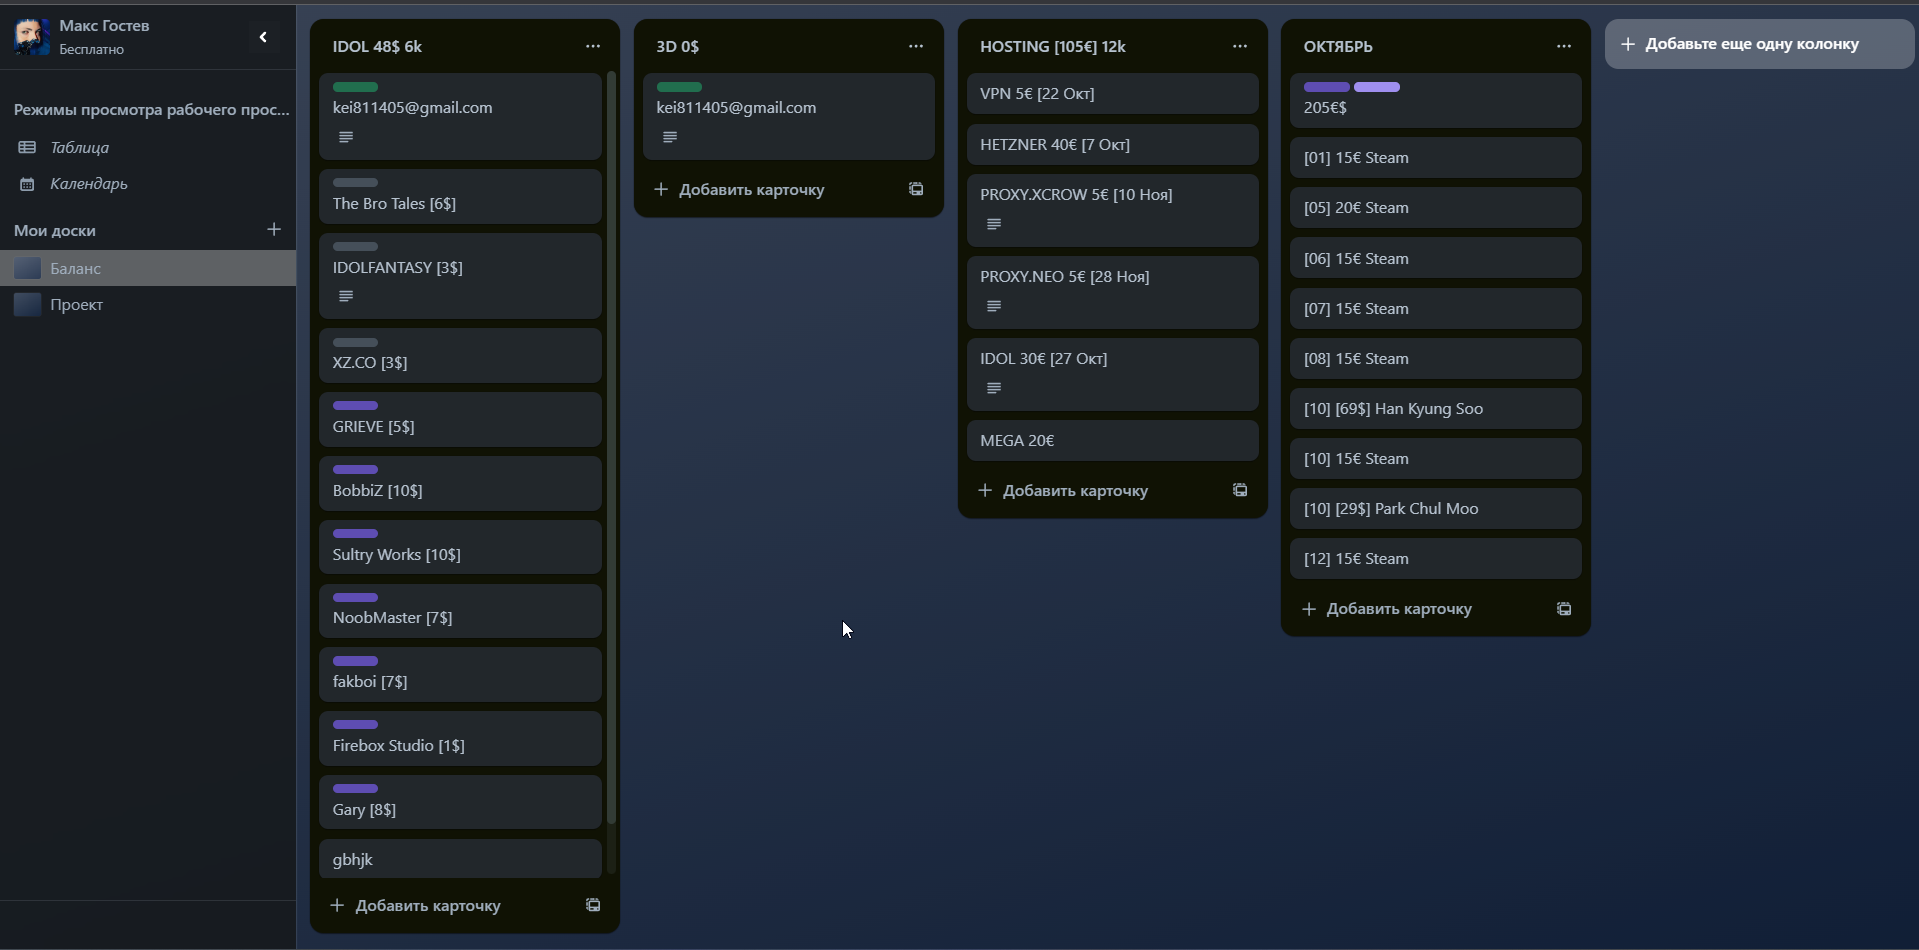
Task: Click description icon on PROXY.NEO card
Action: tap(994, 306)
